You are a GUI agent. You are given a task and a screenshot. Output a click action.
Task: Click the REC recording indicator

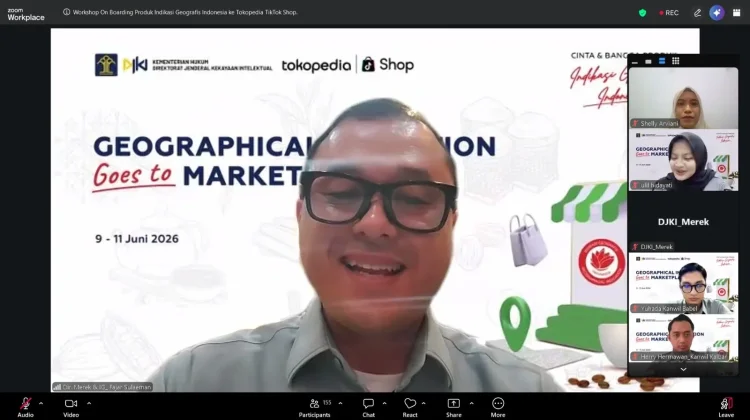pos(669,13)
